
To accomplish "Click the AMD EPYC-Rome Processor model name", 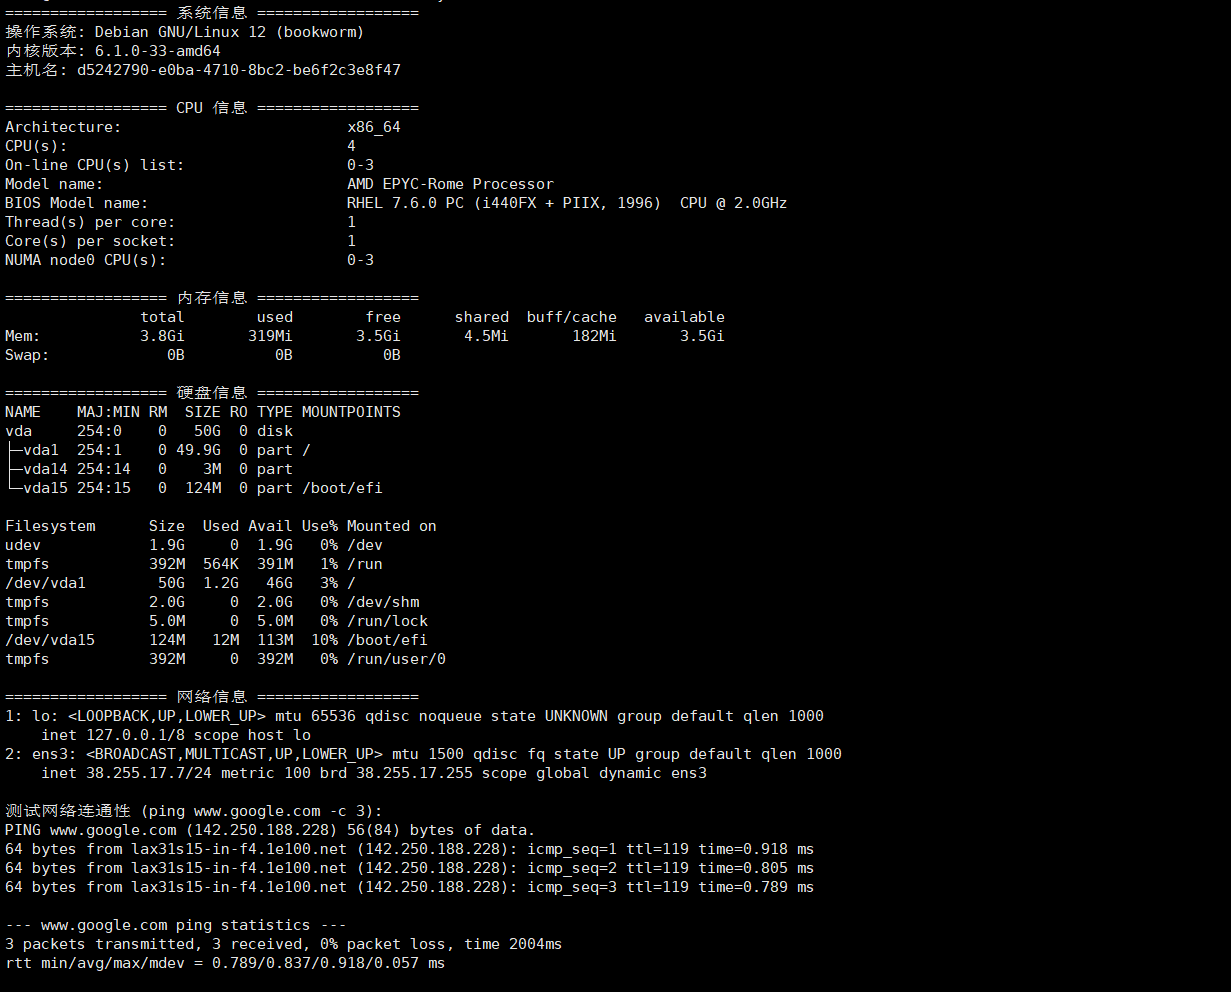I will coord(450,184).
